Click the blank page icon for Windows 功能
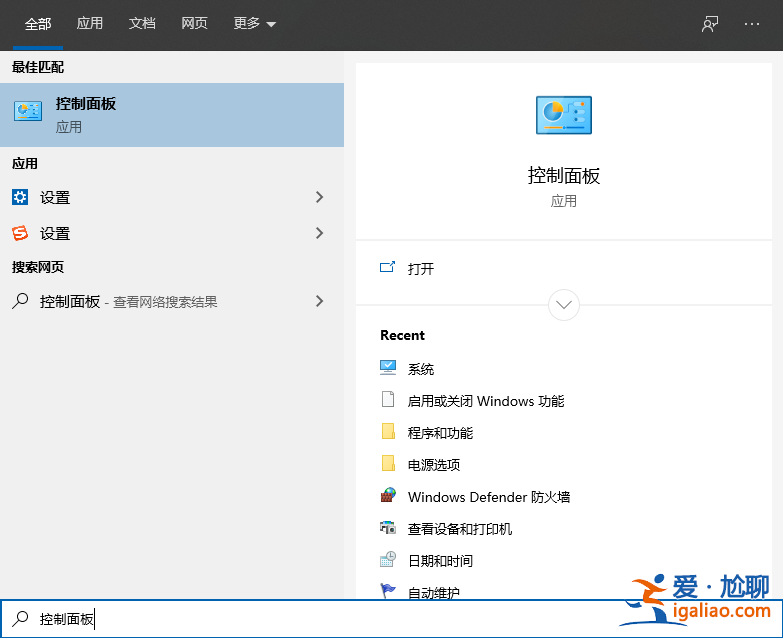The image size is (783, 638). (388, 399)
